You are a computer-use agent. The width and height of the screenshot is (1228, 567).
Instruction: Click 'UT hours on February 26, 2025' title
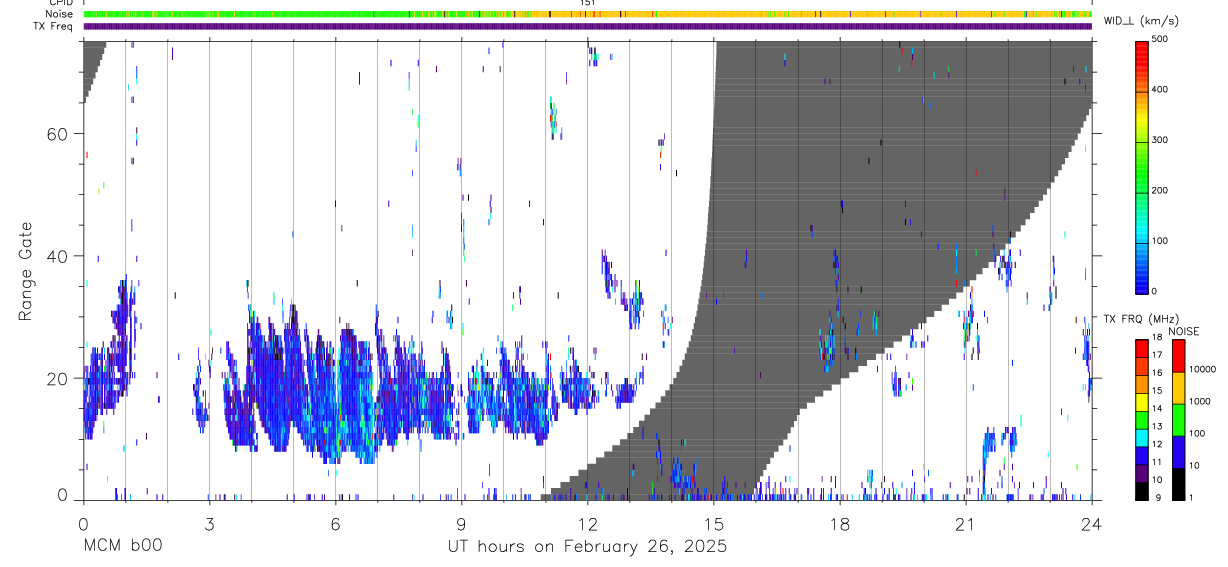click(587, 547)
